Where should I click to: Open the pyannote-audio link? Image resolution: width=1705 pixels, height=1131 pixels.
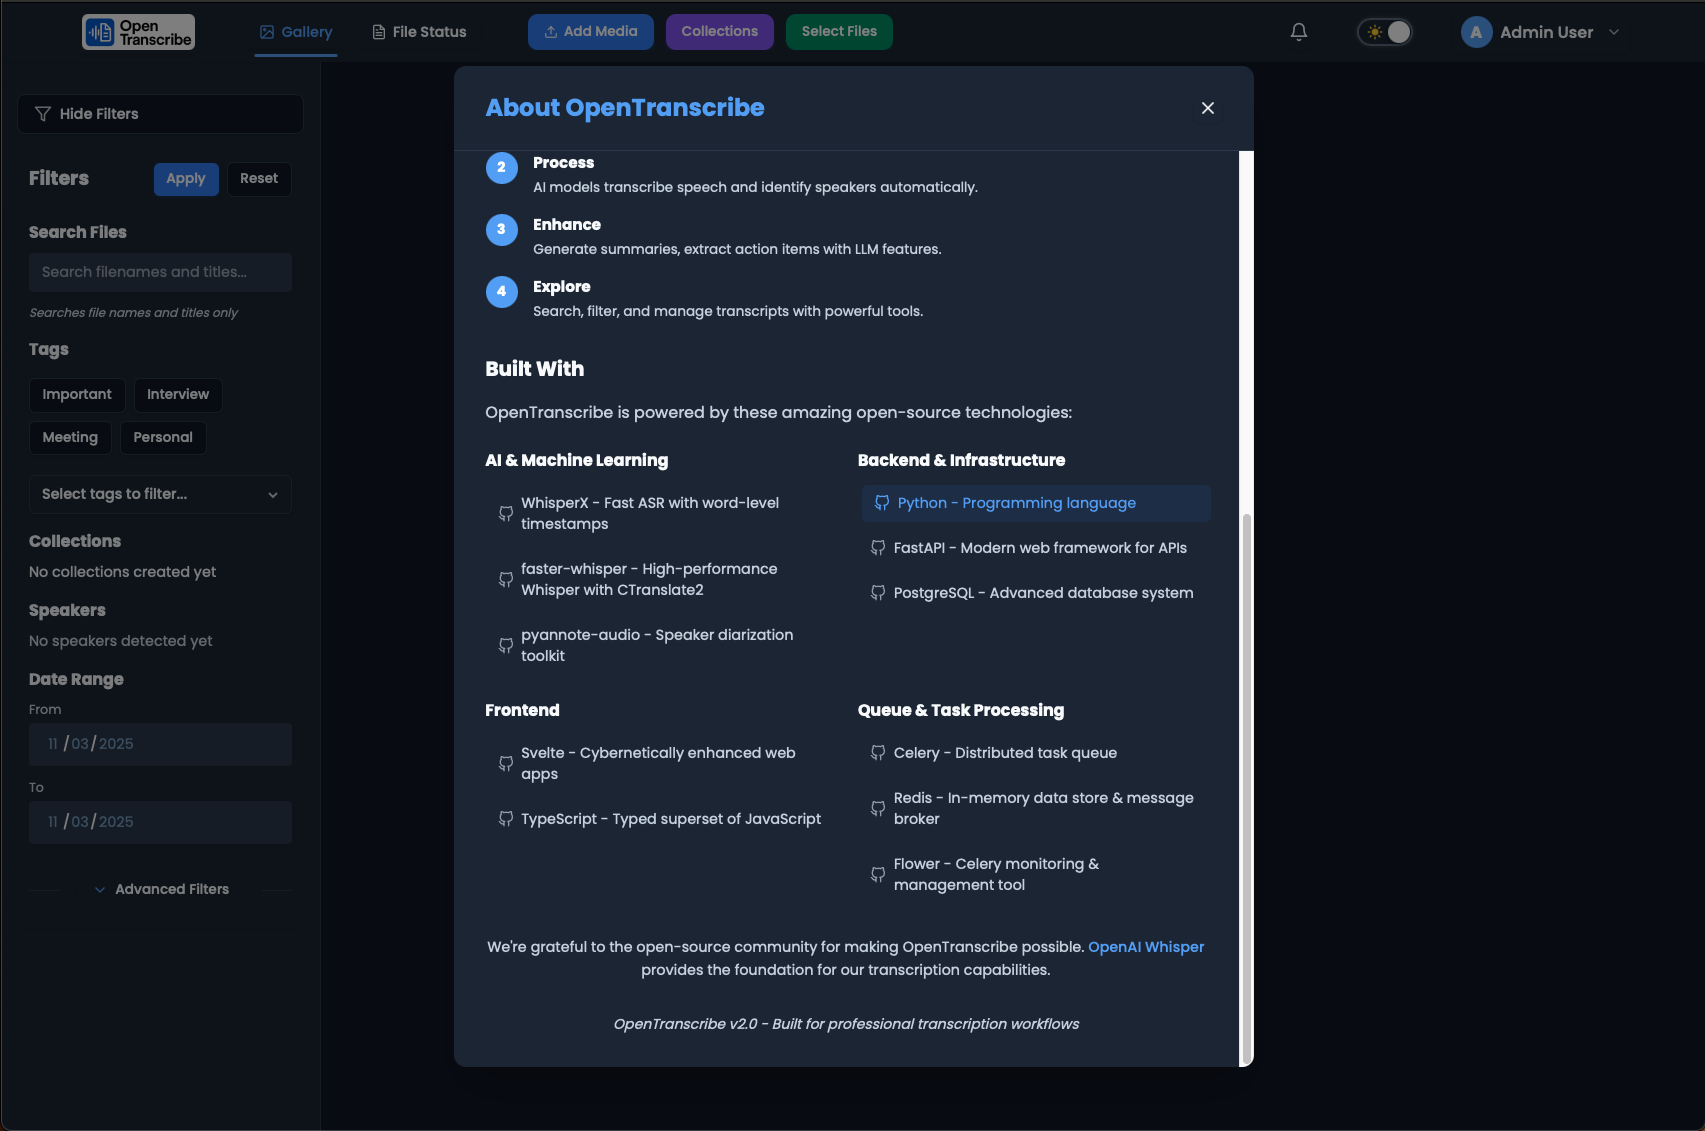[x=663, y=646]
